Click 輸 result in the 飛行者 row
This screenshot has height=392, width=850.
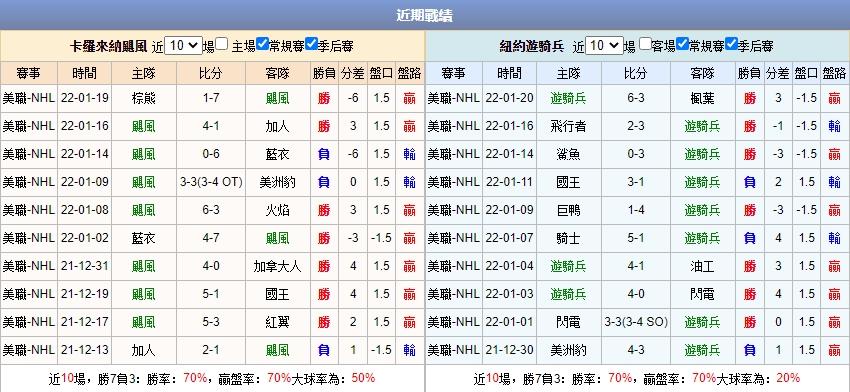(x=834, y=126)
